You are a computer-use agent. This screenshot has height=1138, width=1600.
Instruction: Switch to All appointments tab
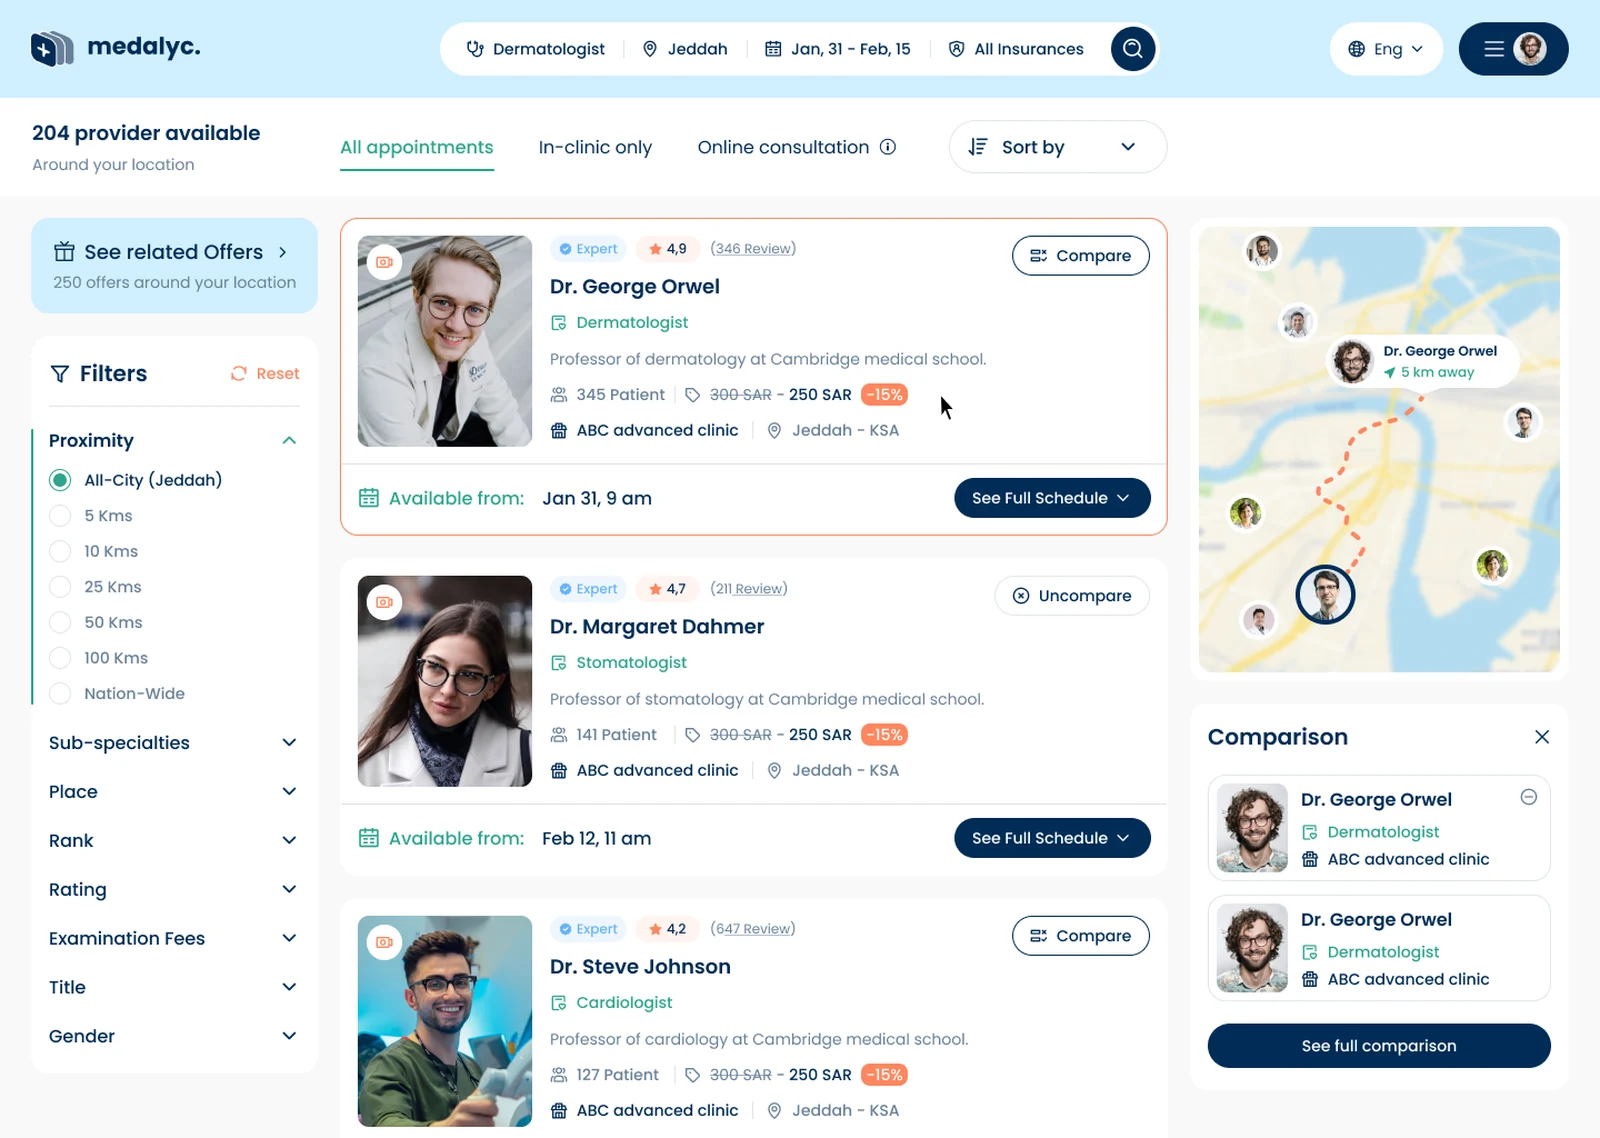tap(417, 148)
